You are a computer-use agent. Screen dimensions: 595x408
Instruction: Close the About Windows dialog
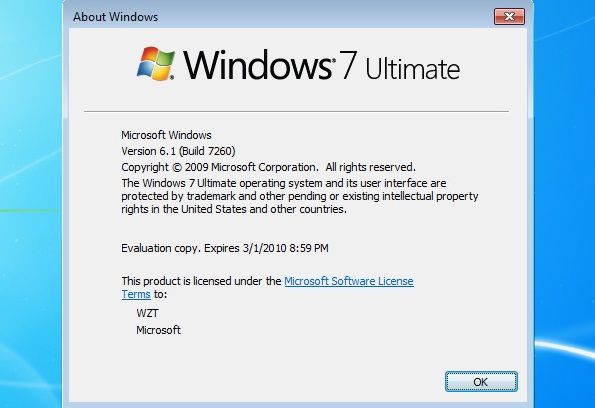pos(509,16)
